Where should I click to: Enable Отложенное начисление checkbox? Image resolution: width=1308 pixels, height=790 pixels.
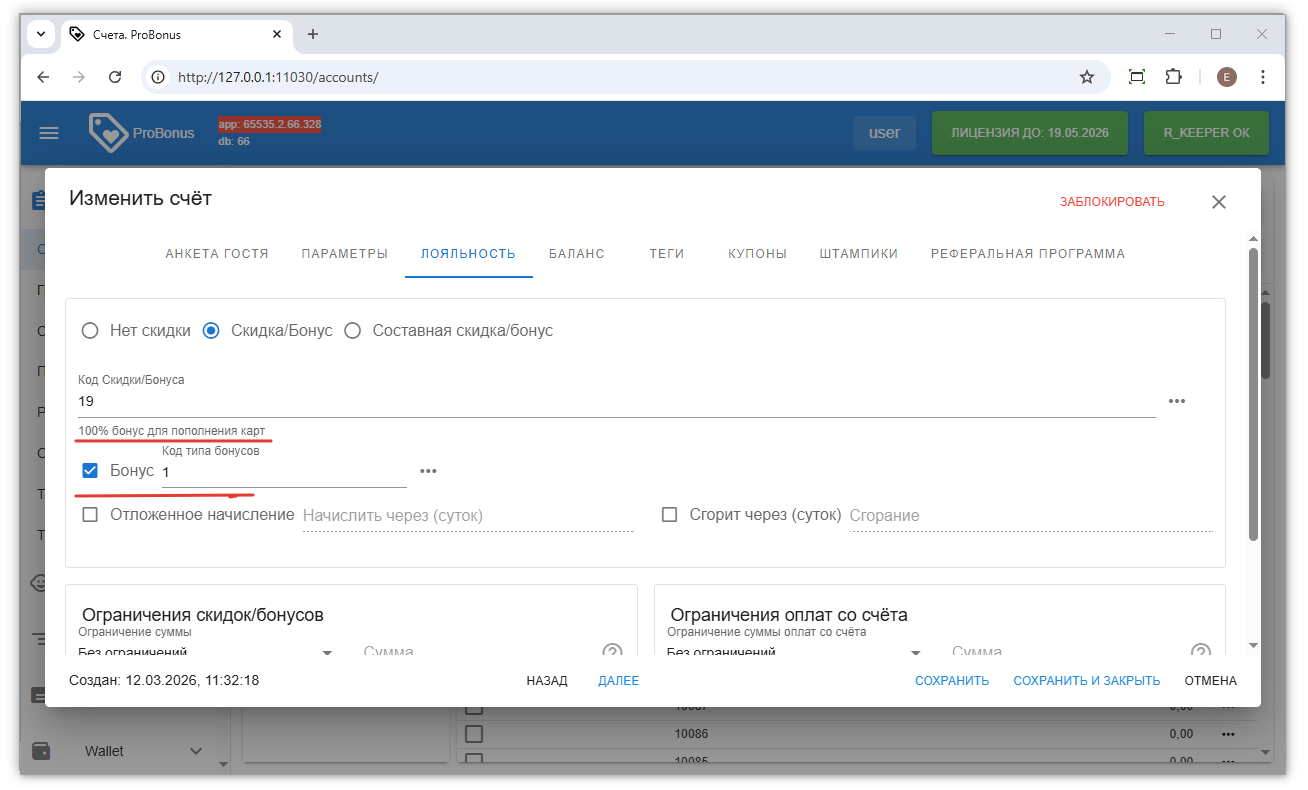click(90, 515)
